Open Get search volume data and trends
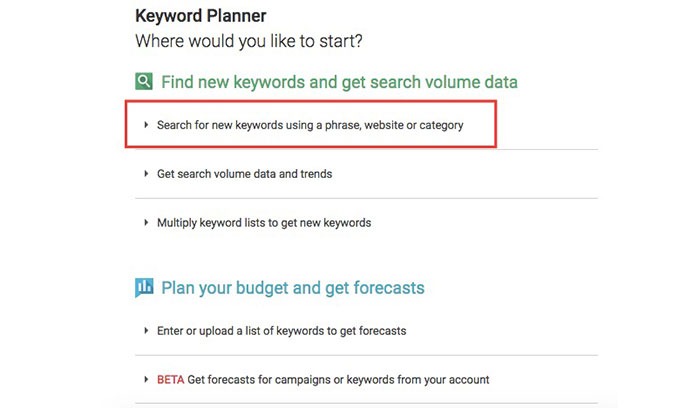Image resolution: width=700 pixels, height=408 pixels. coord(244,174)
